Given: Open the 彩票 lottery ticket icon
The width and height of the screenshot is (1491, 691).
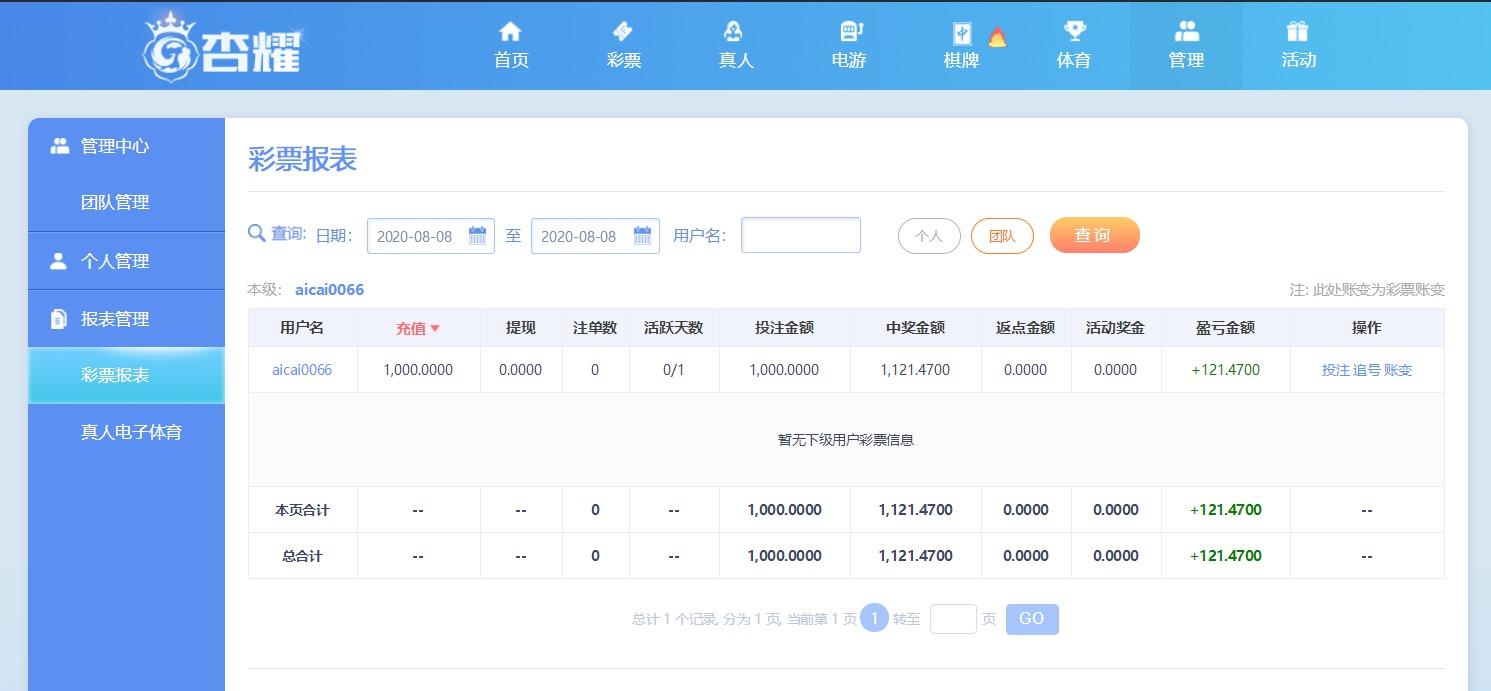Looking at the screenshot, I should tap(623, 32).
